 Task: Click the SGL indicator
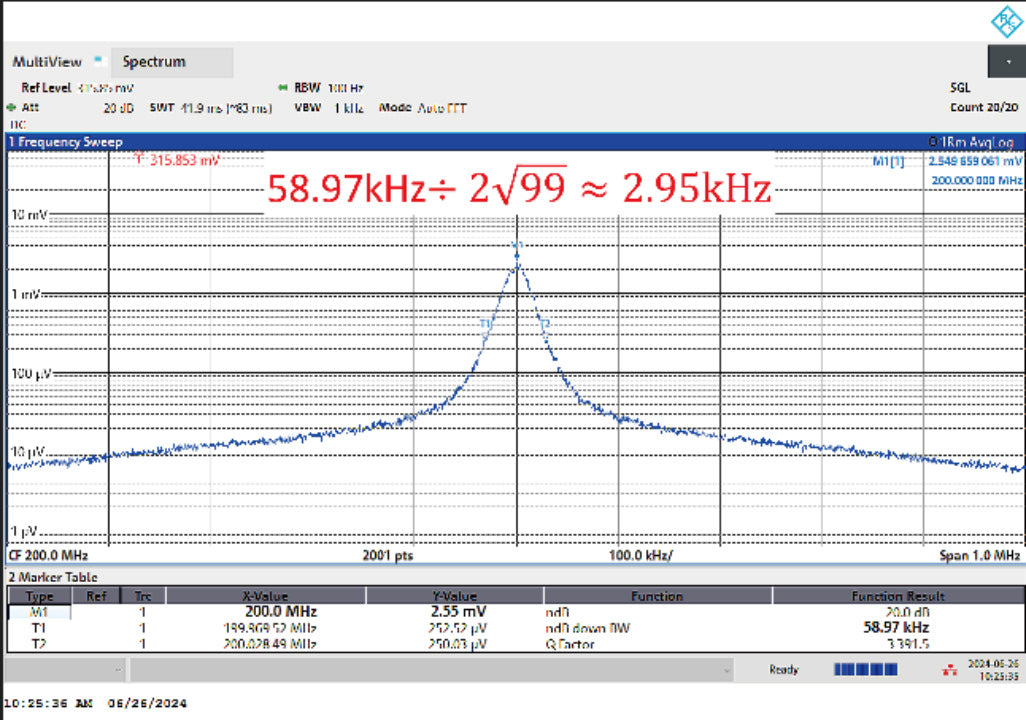pos(960,88)
